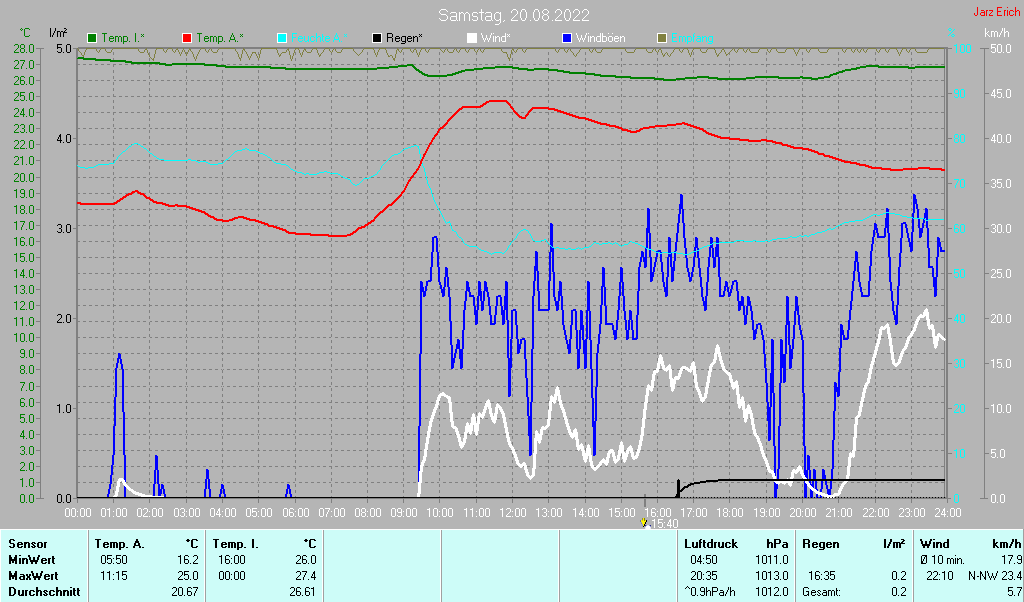Click the 'Wind' table column header
Viewport: 1024px width, 602px height.
[x=934, y=544]
